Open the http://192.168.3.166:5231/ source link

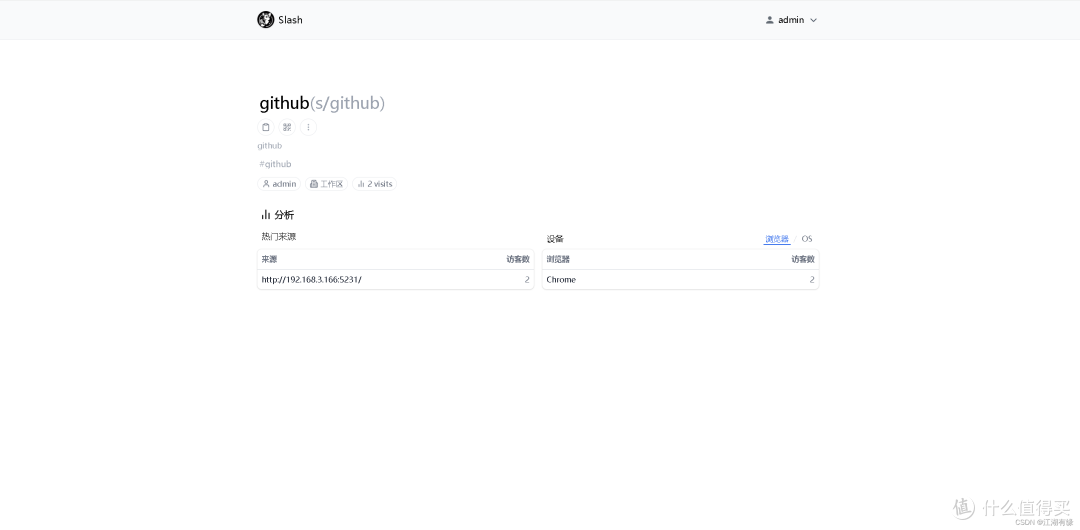tap(311, 279)
